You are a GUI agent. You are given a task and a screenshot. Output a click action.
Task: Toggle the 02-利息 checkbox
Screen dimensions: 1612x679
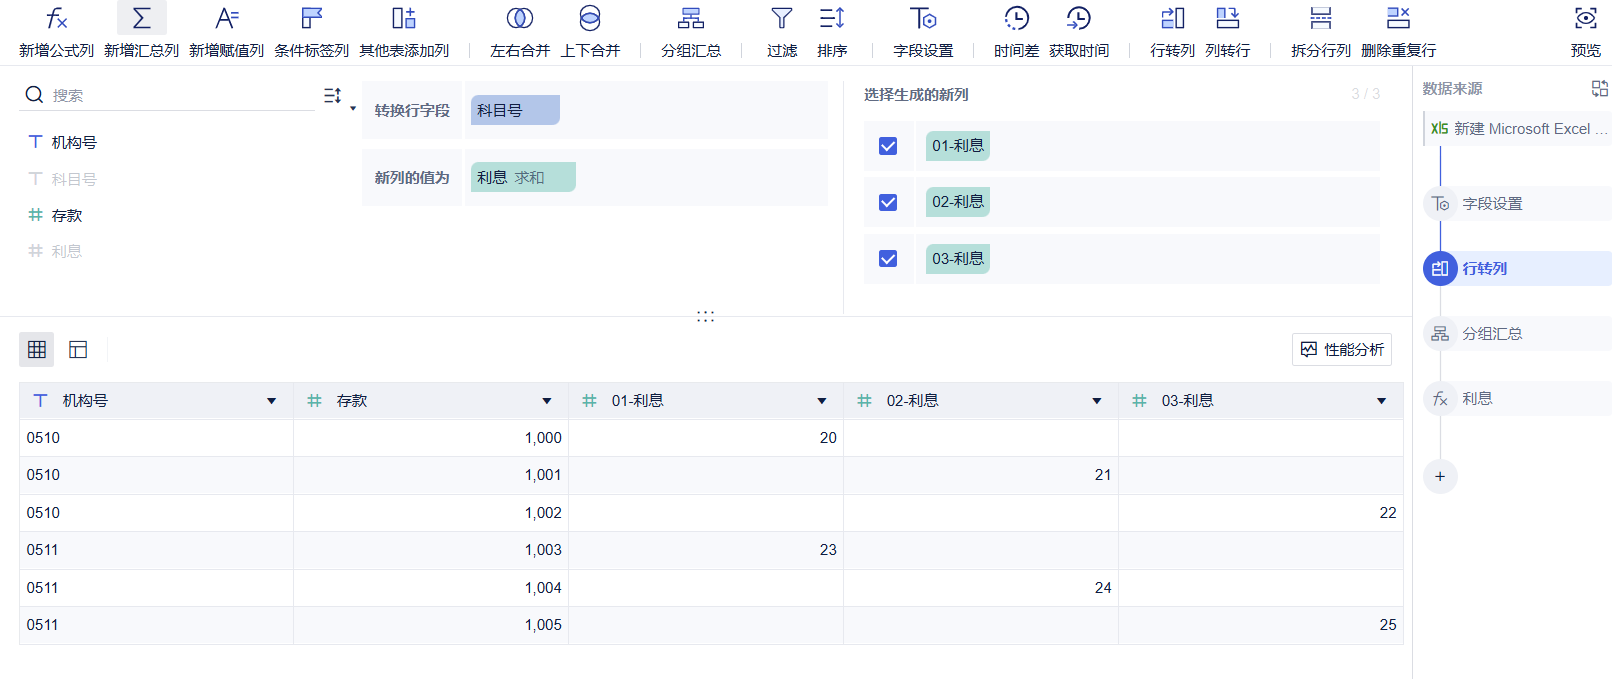pyautogui.click(x=888, y=202)
